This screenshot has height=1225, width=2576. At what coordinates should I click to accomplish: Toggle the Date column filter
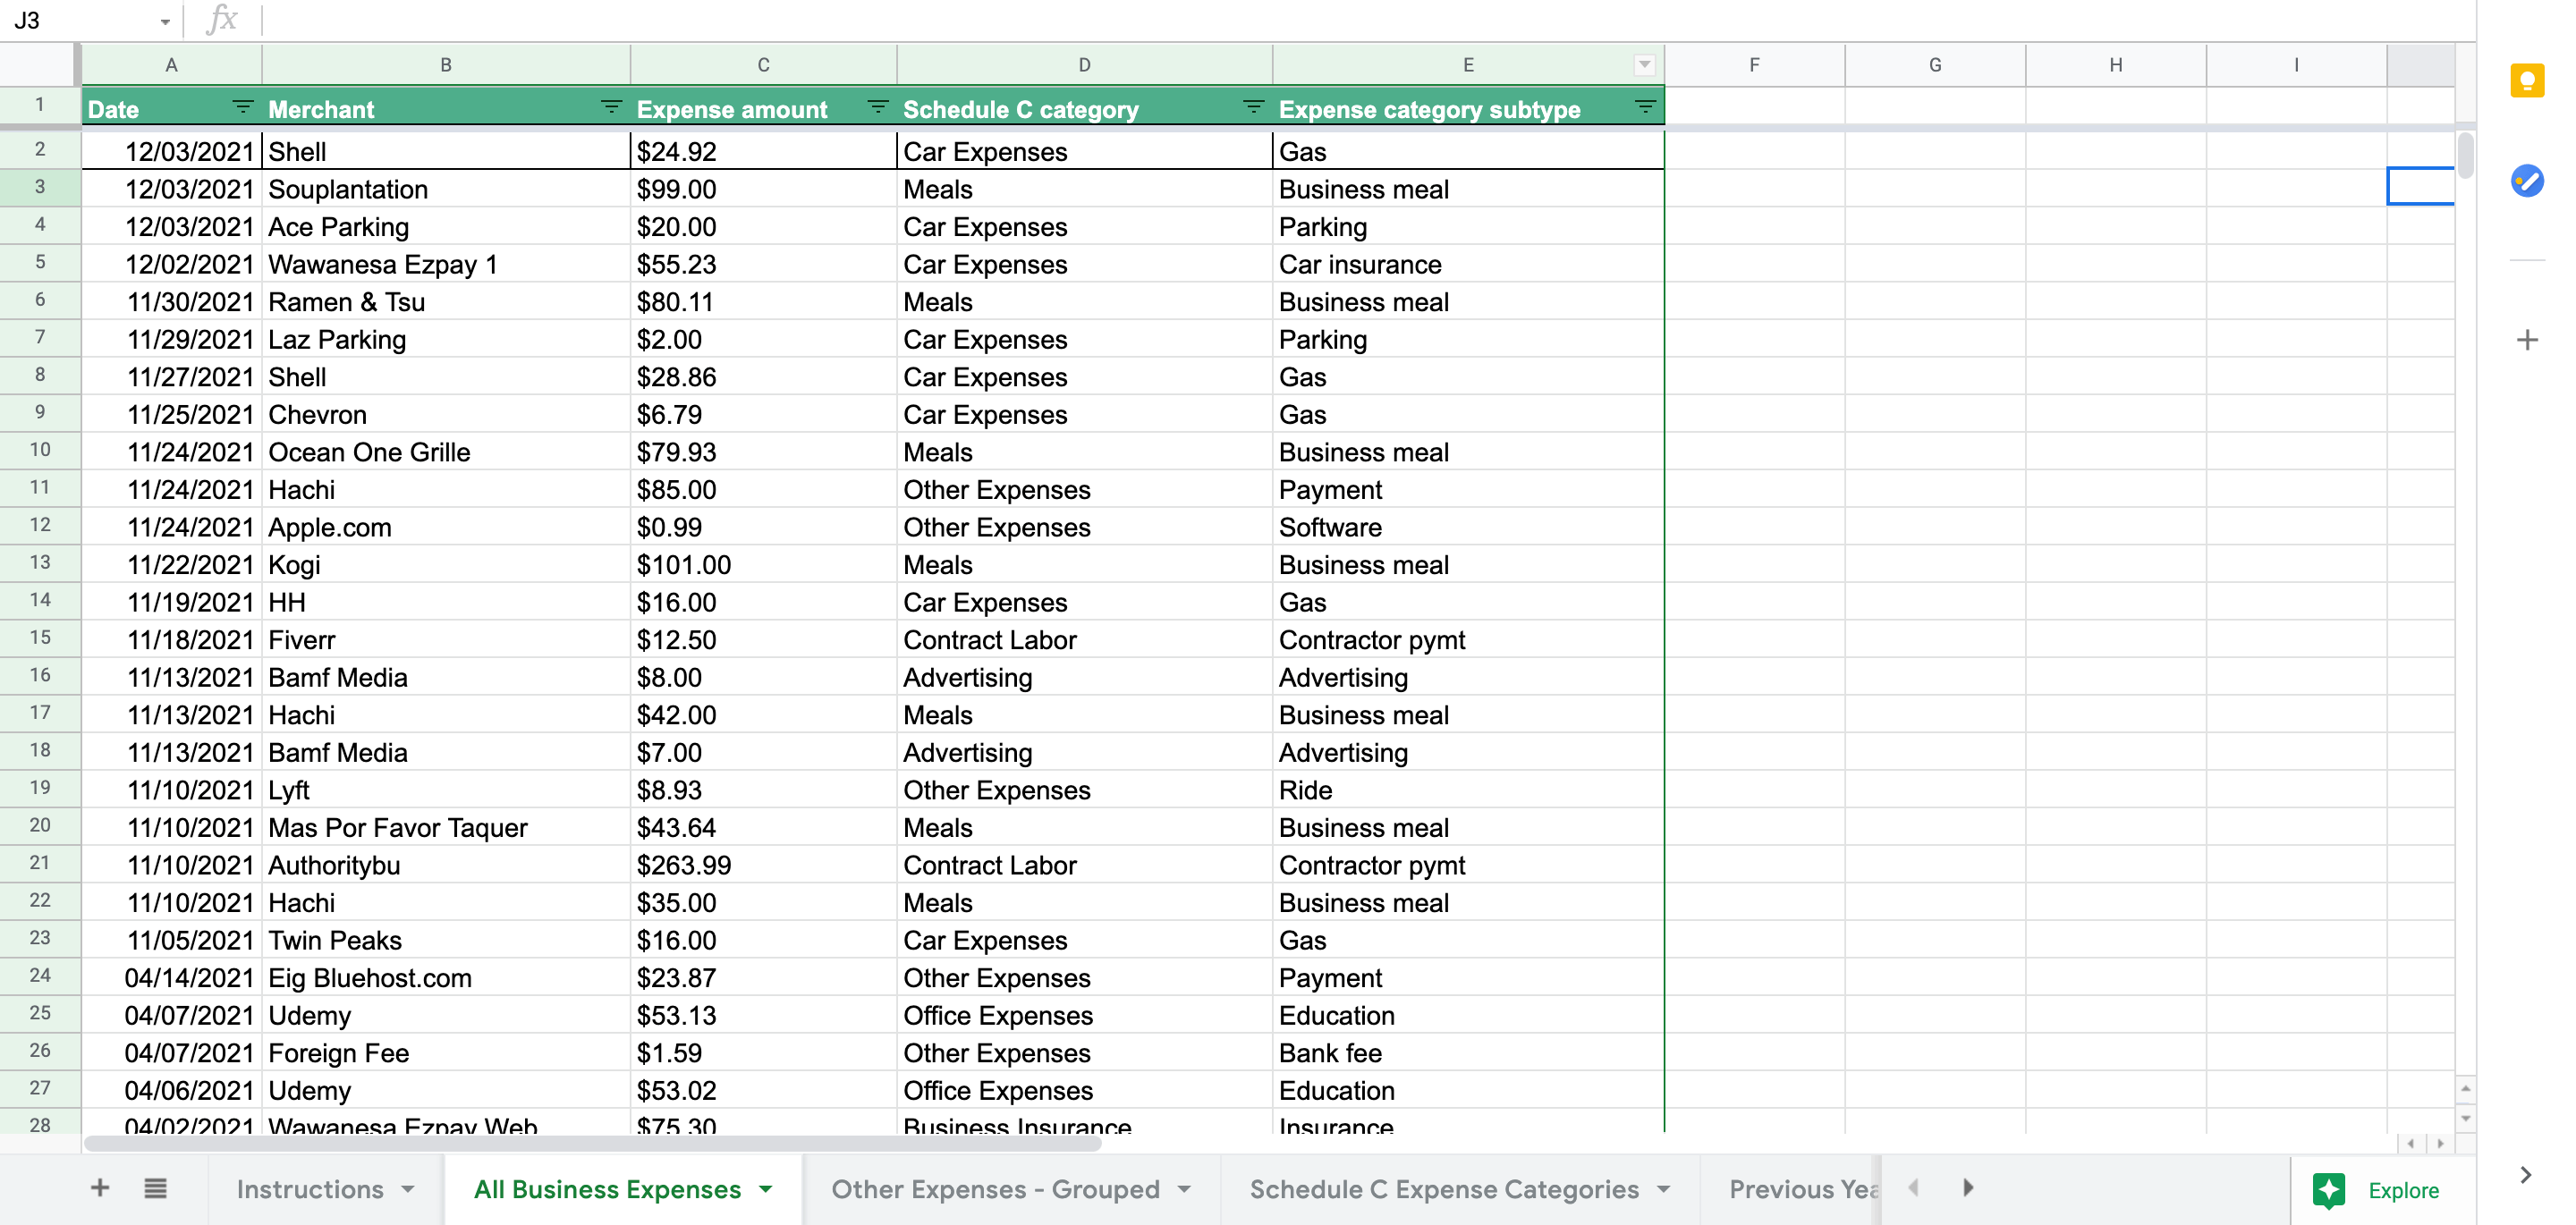242,108
